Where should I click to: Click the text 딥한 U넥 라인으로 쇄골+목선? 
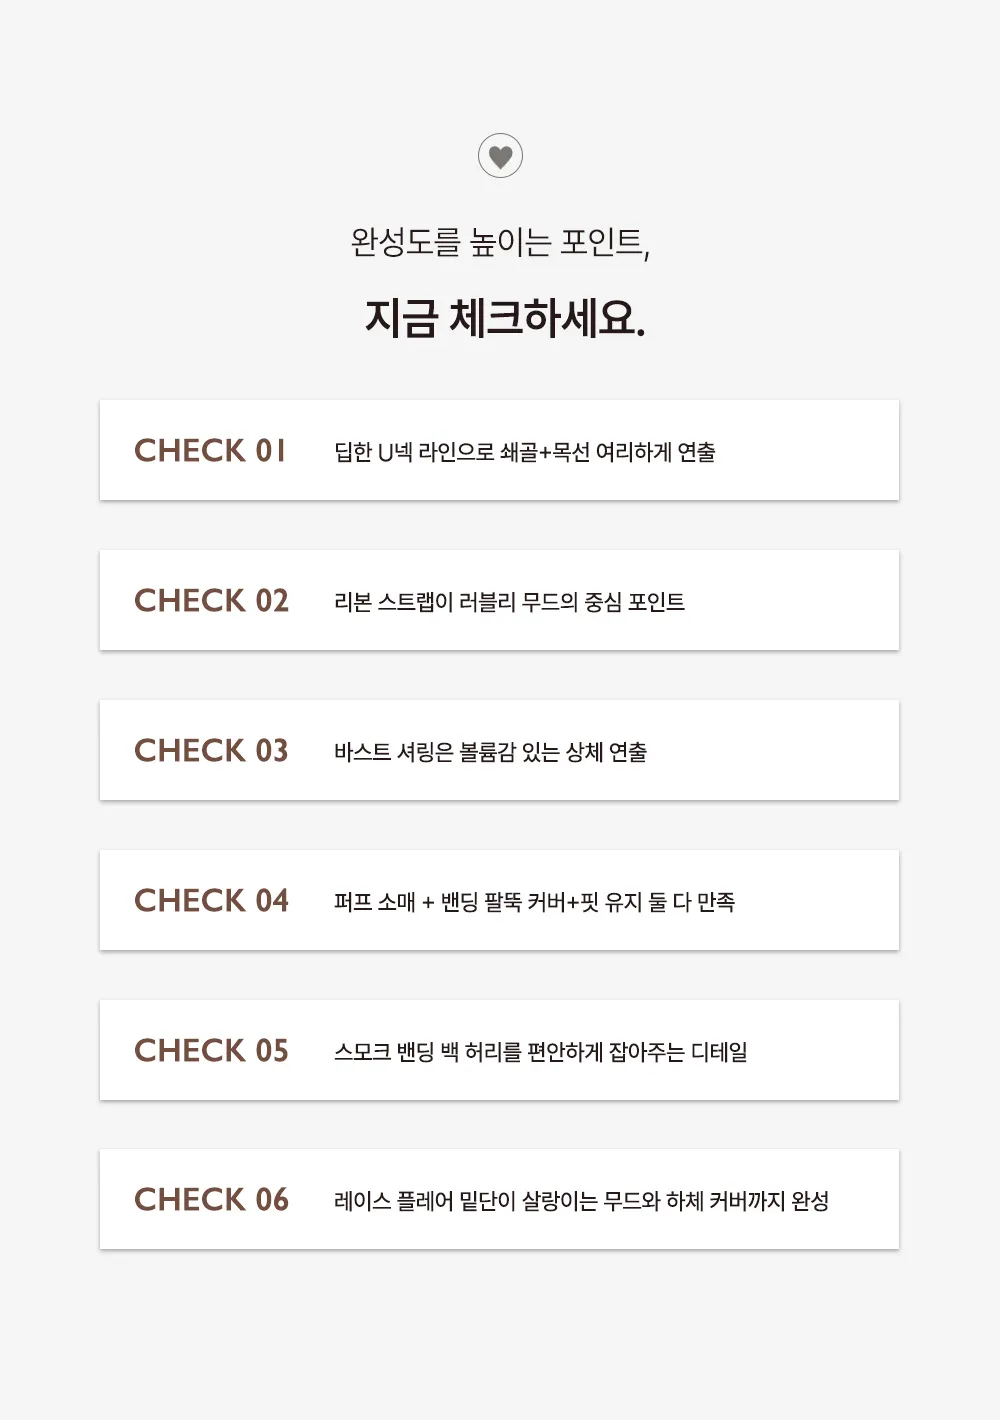(462, 452)
